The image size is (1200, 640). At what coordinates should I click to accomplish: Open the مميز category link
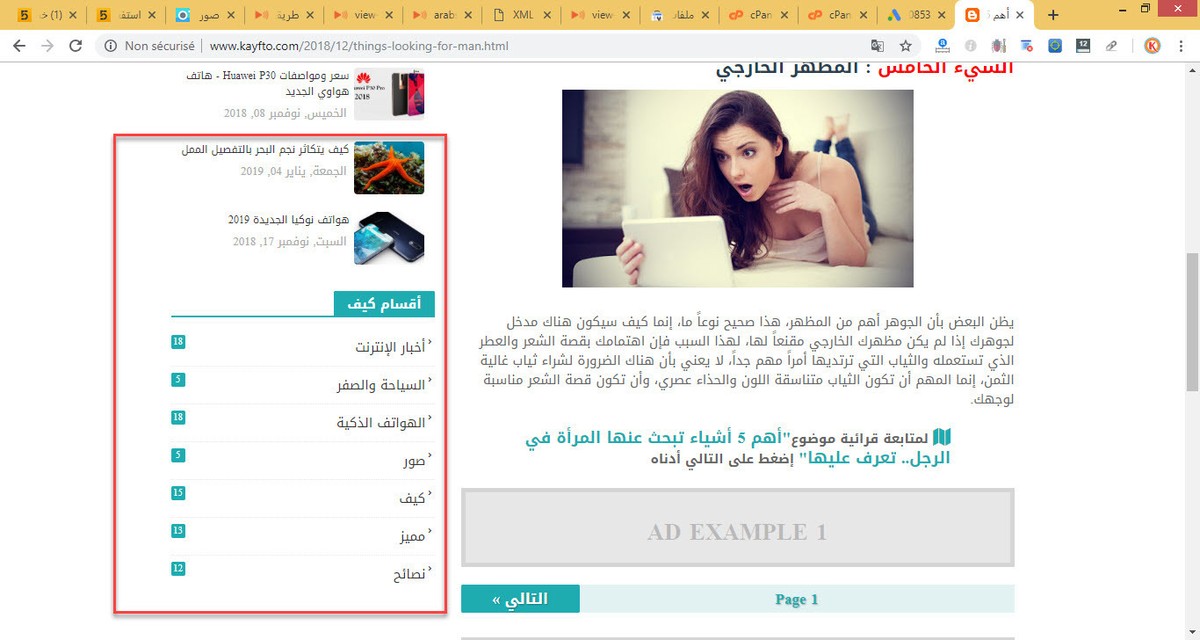[412, 536]
